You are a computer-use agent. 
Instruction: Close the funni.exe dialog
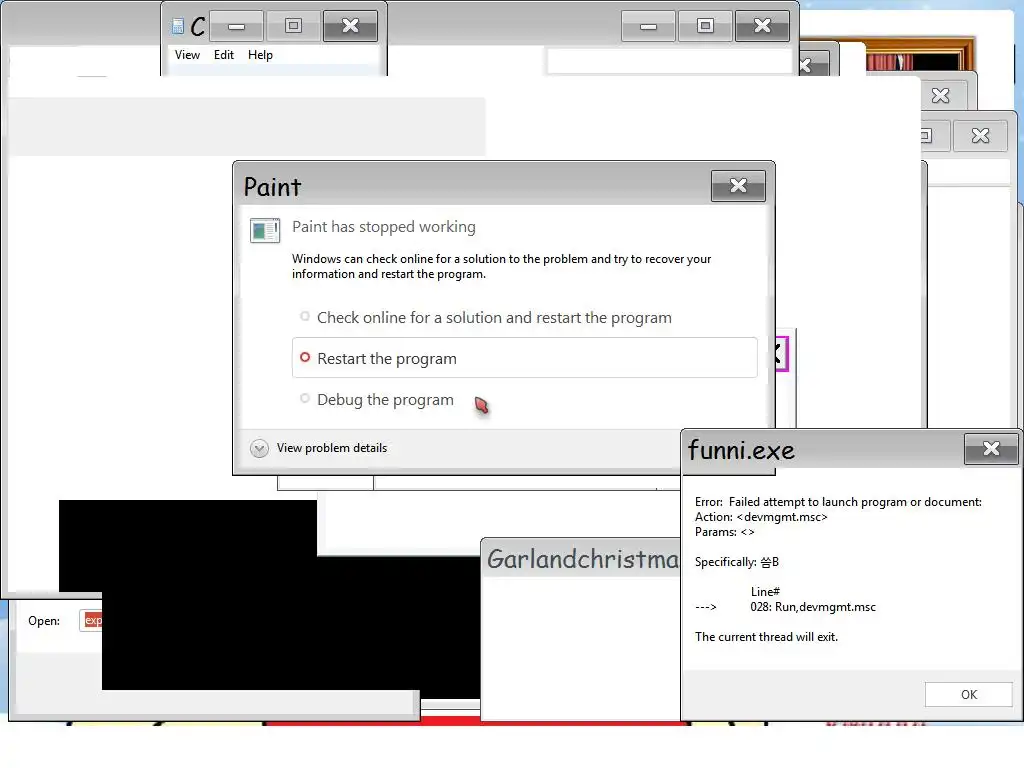click(x=991, y=449)
